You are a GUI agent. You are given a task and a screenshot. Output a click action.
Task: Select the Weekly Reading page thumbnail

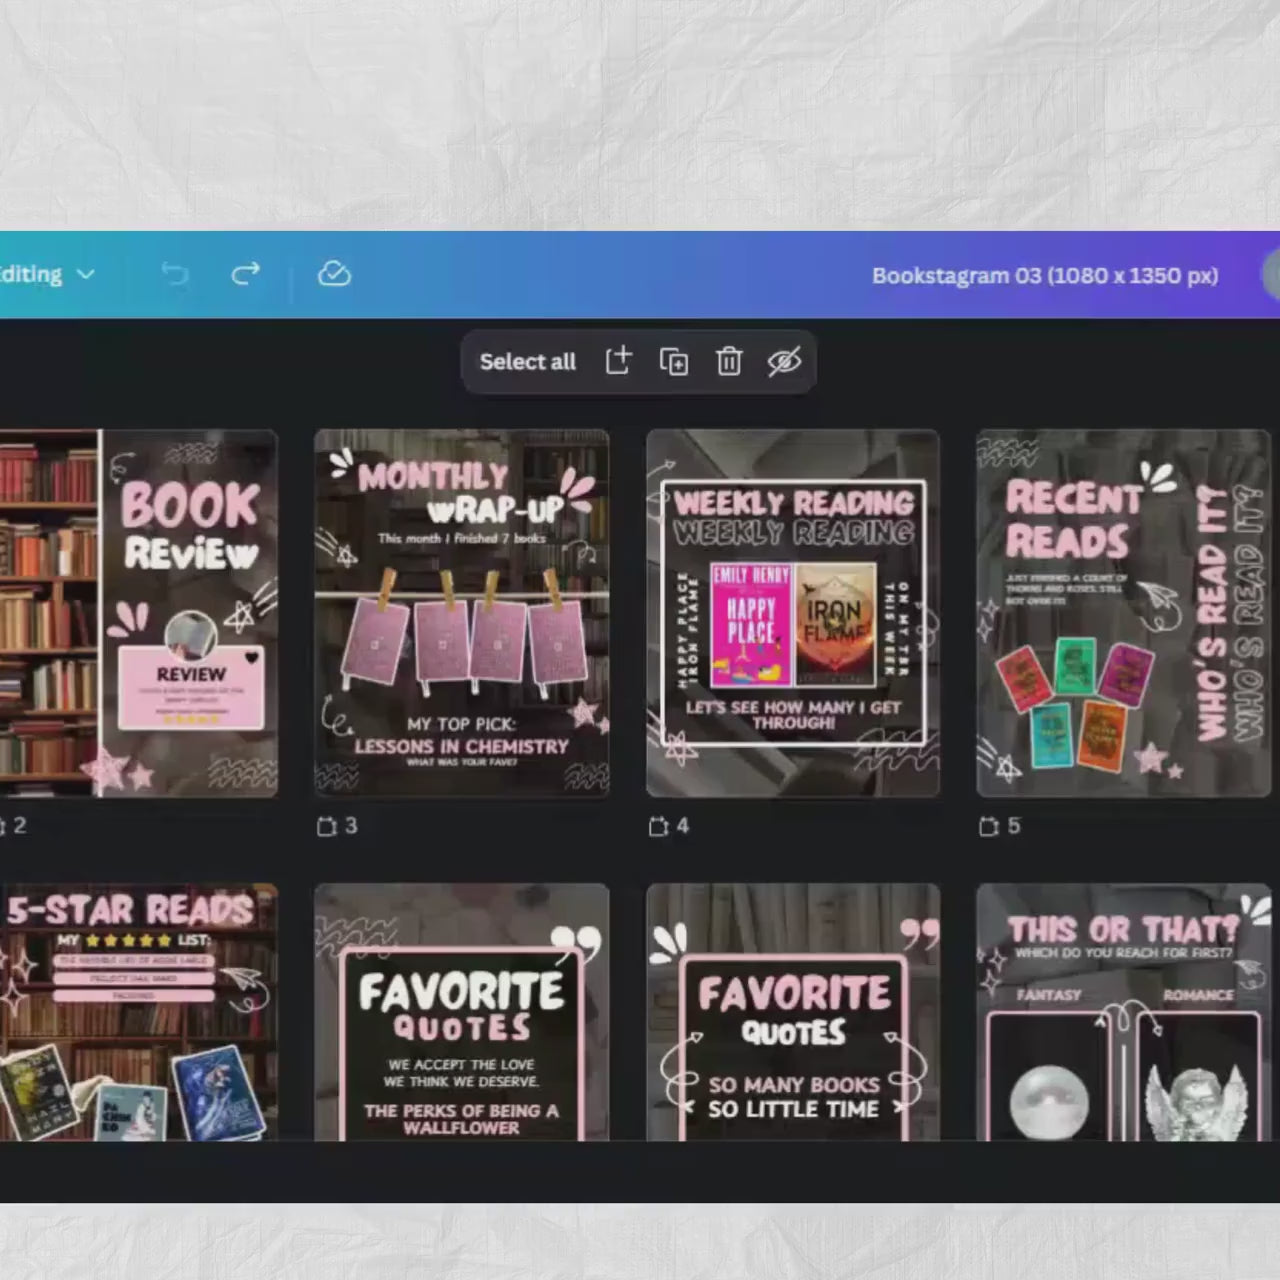[x=793, y=613]
